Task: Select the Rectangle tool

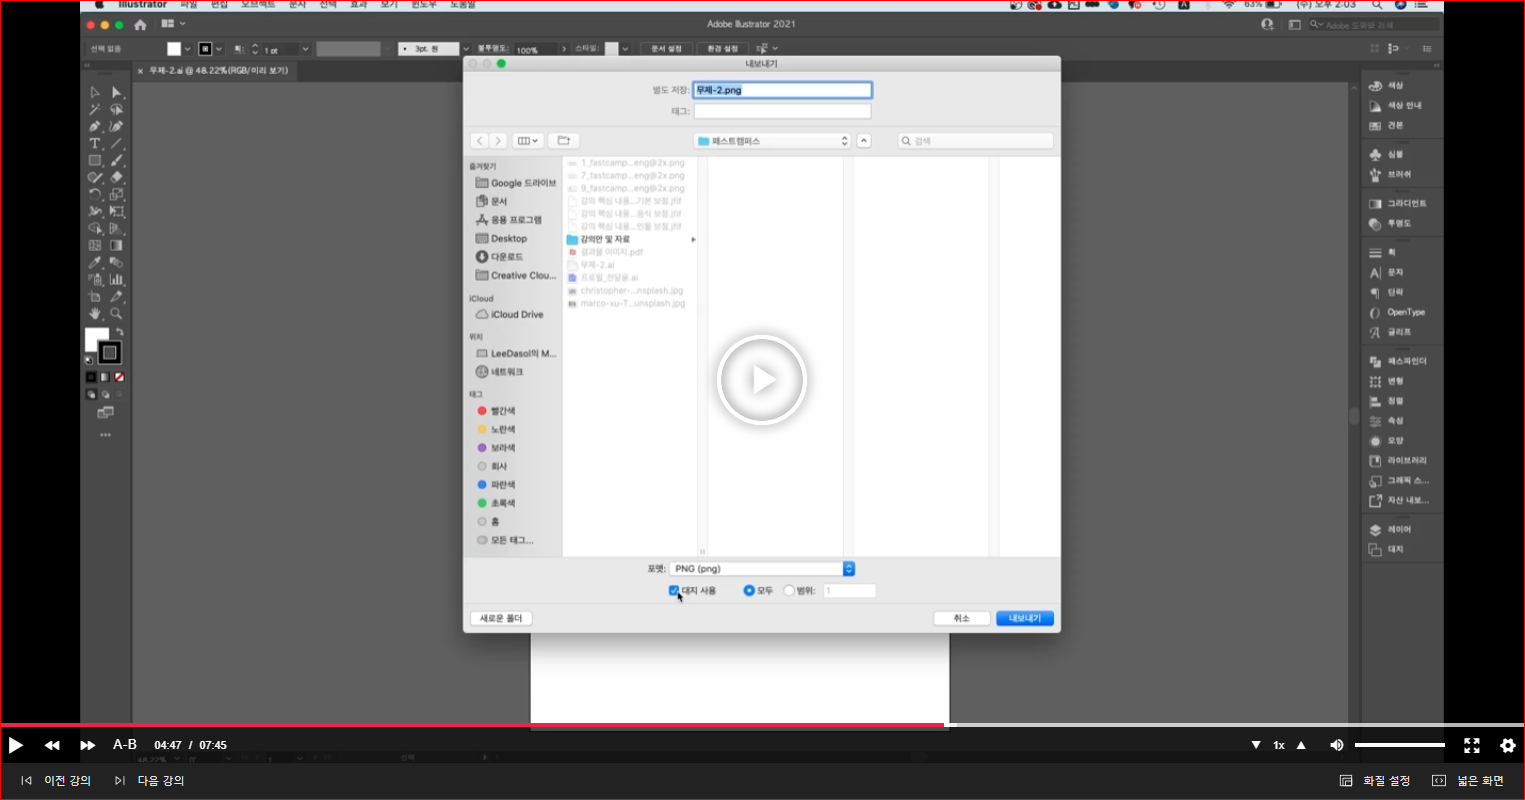Action: (95, 161)
